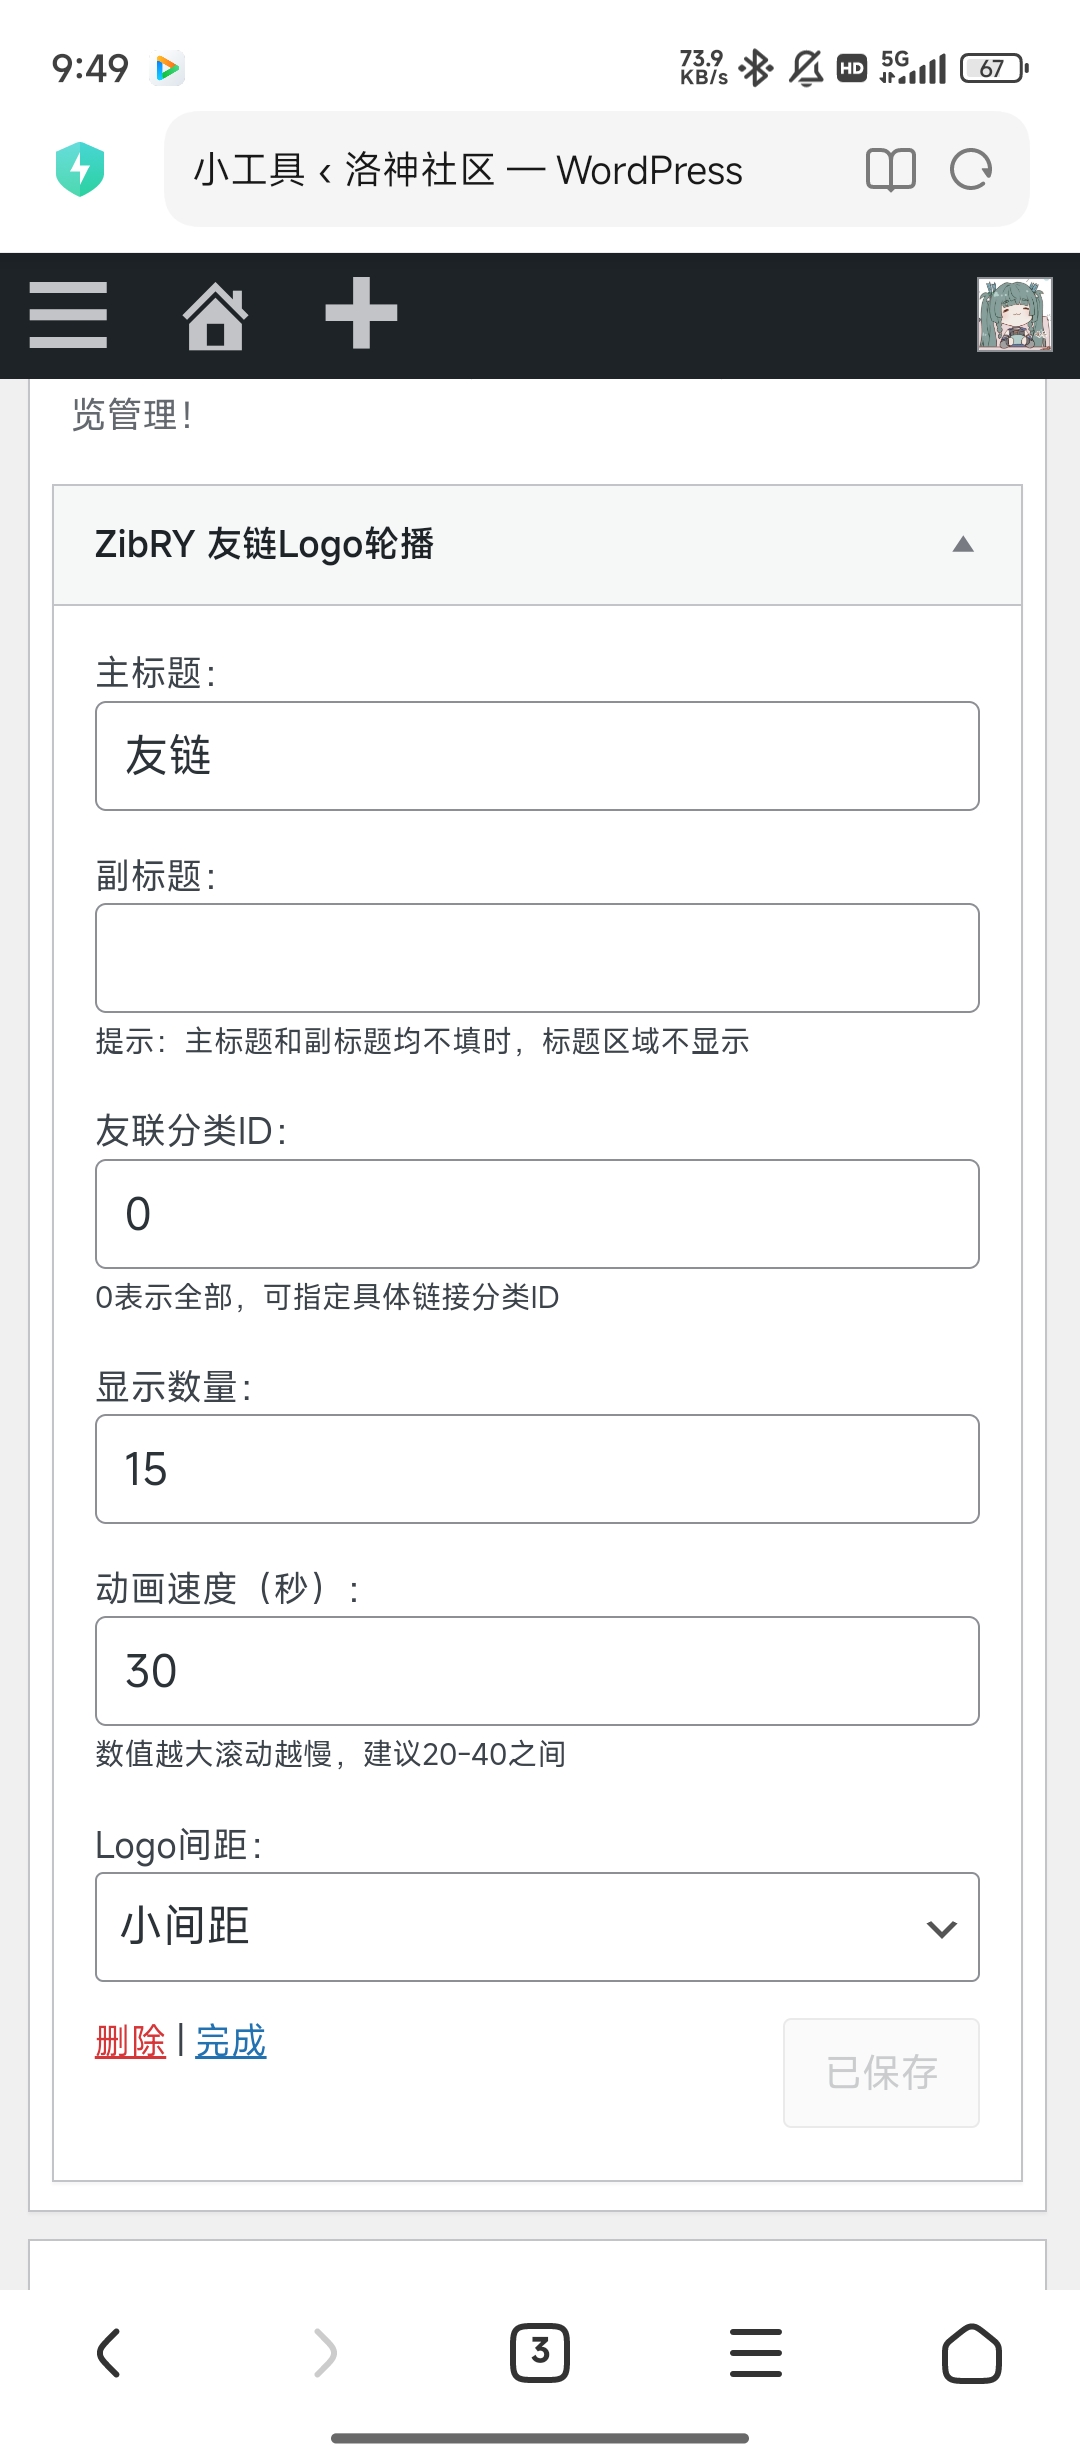Image resolution: width=1080 pixels, height=2460 pixels.
Task: Click the 主标题 input containing 友链
Action: click(x=536, y=757)
